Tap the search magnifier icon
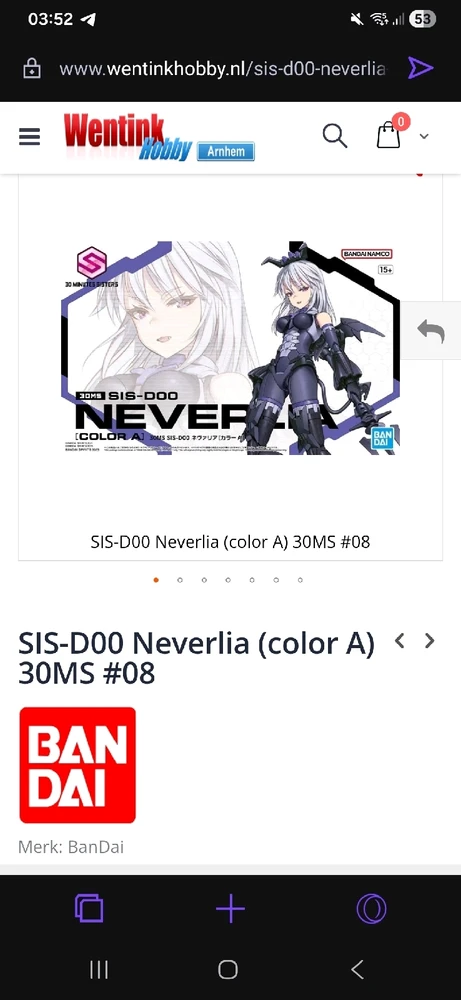The image size is (461, 1000). [335, 136]
